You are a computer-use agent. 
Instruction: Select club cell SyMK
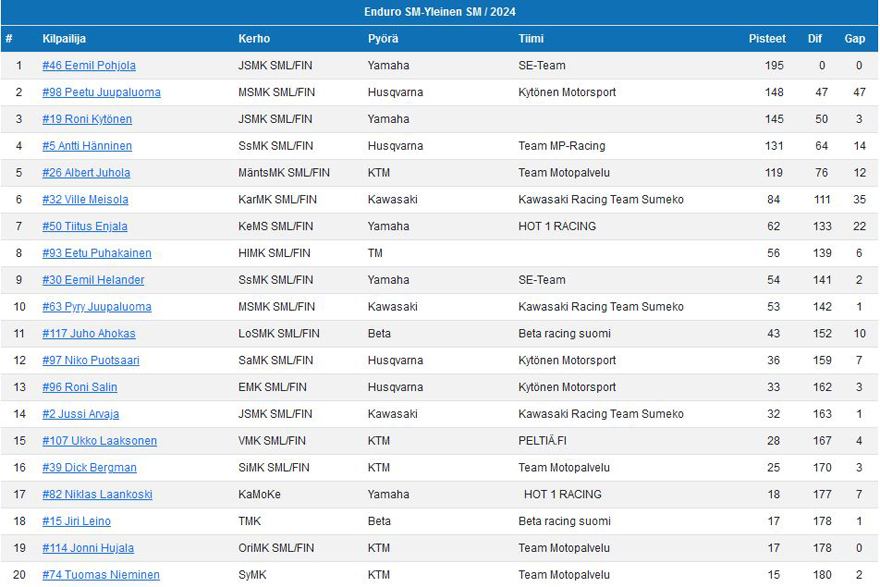(252, 575)
